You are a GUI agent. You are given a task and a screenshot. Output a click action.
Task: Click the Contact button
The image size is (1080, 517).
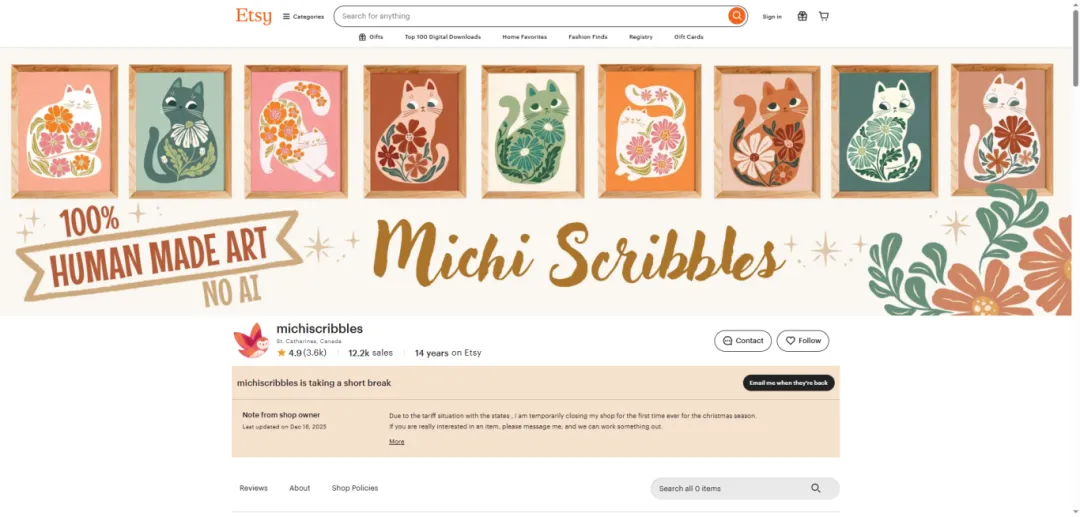[742, 341]
